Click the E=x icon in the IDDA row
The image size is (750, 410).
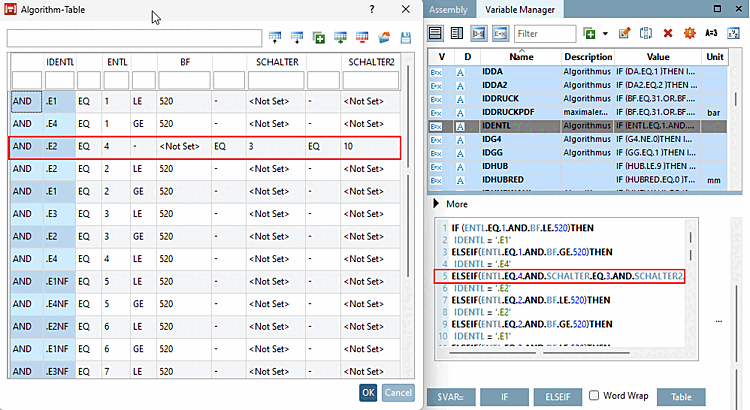pyautogui.click(x=436, y=72)
